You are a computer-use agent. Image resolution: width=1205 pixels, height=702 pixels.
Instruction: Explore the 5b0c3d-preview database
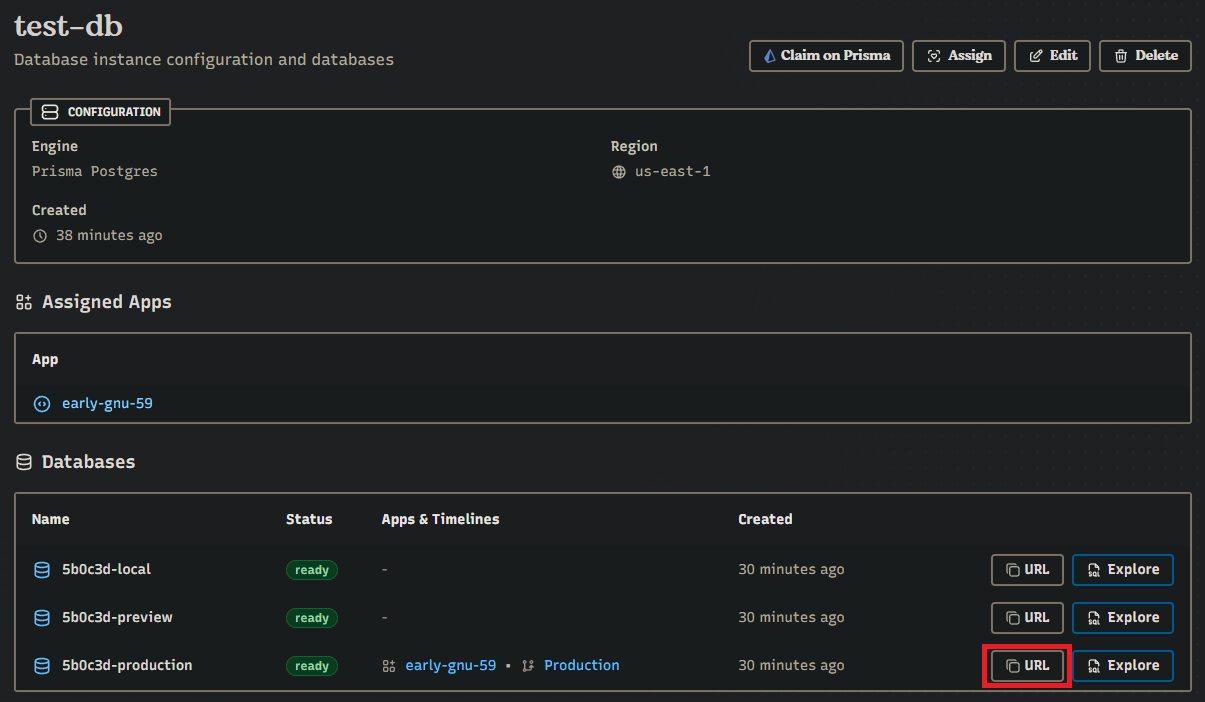point(1122,618)
